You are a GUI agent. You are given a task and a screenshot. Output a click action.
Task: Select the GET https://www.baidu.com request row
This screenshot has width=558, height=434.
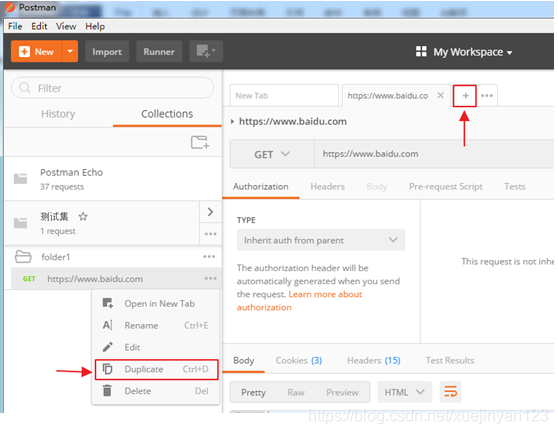pos(116,279)
